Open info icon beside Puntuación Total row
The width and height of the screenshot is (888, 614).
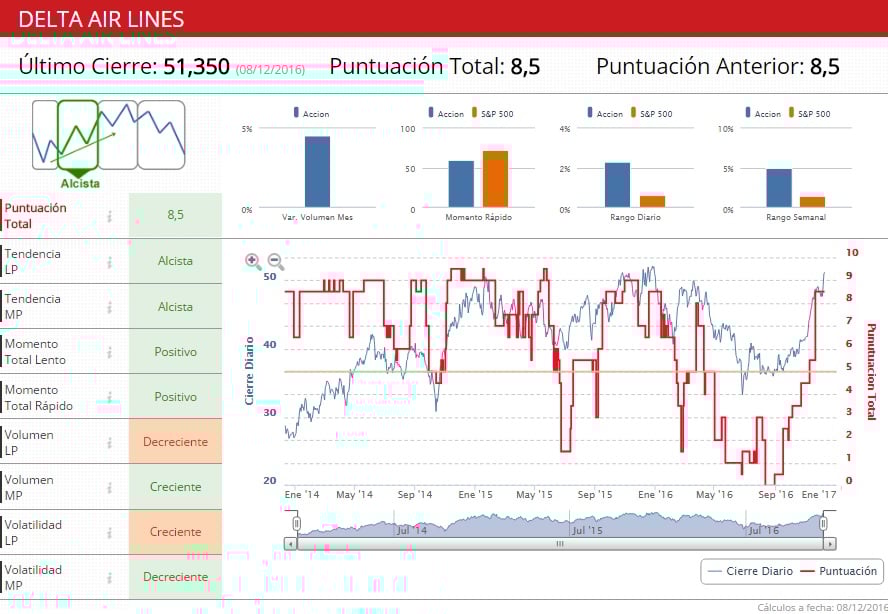(x=110, y=216)
